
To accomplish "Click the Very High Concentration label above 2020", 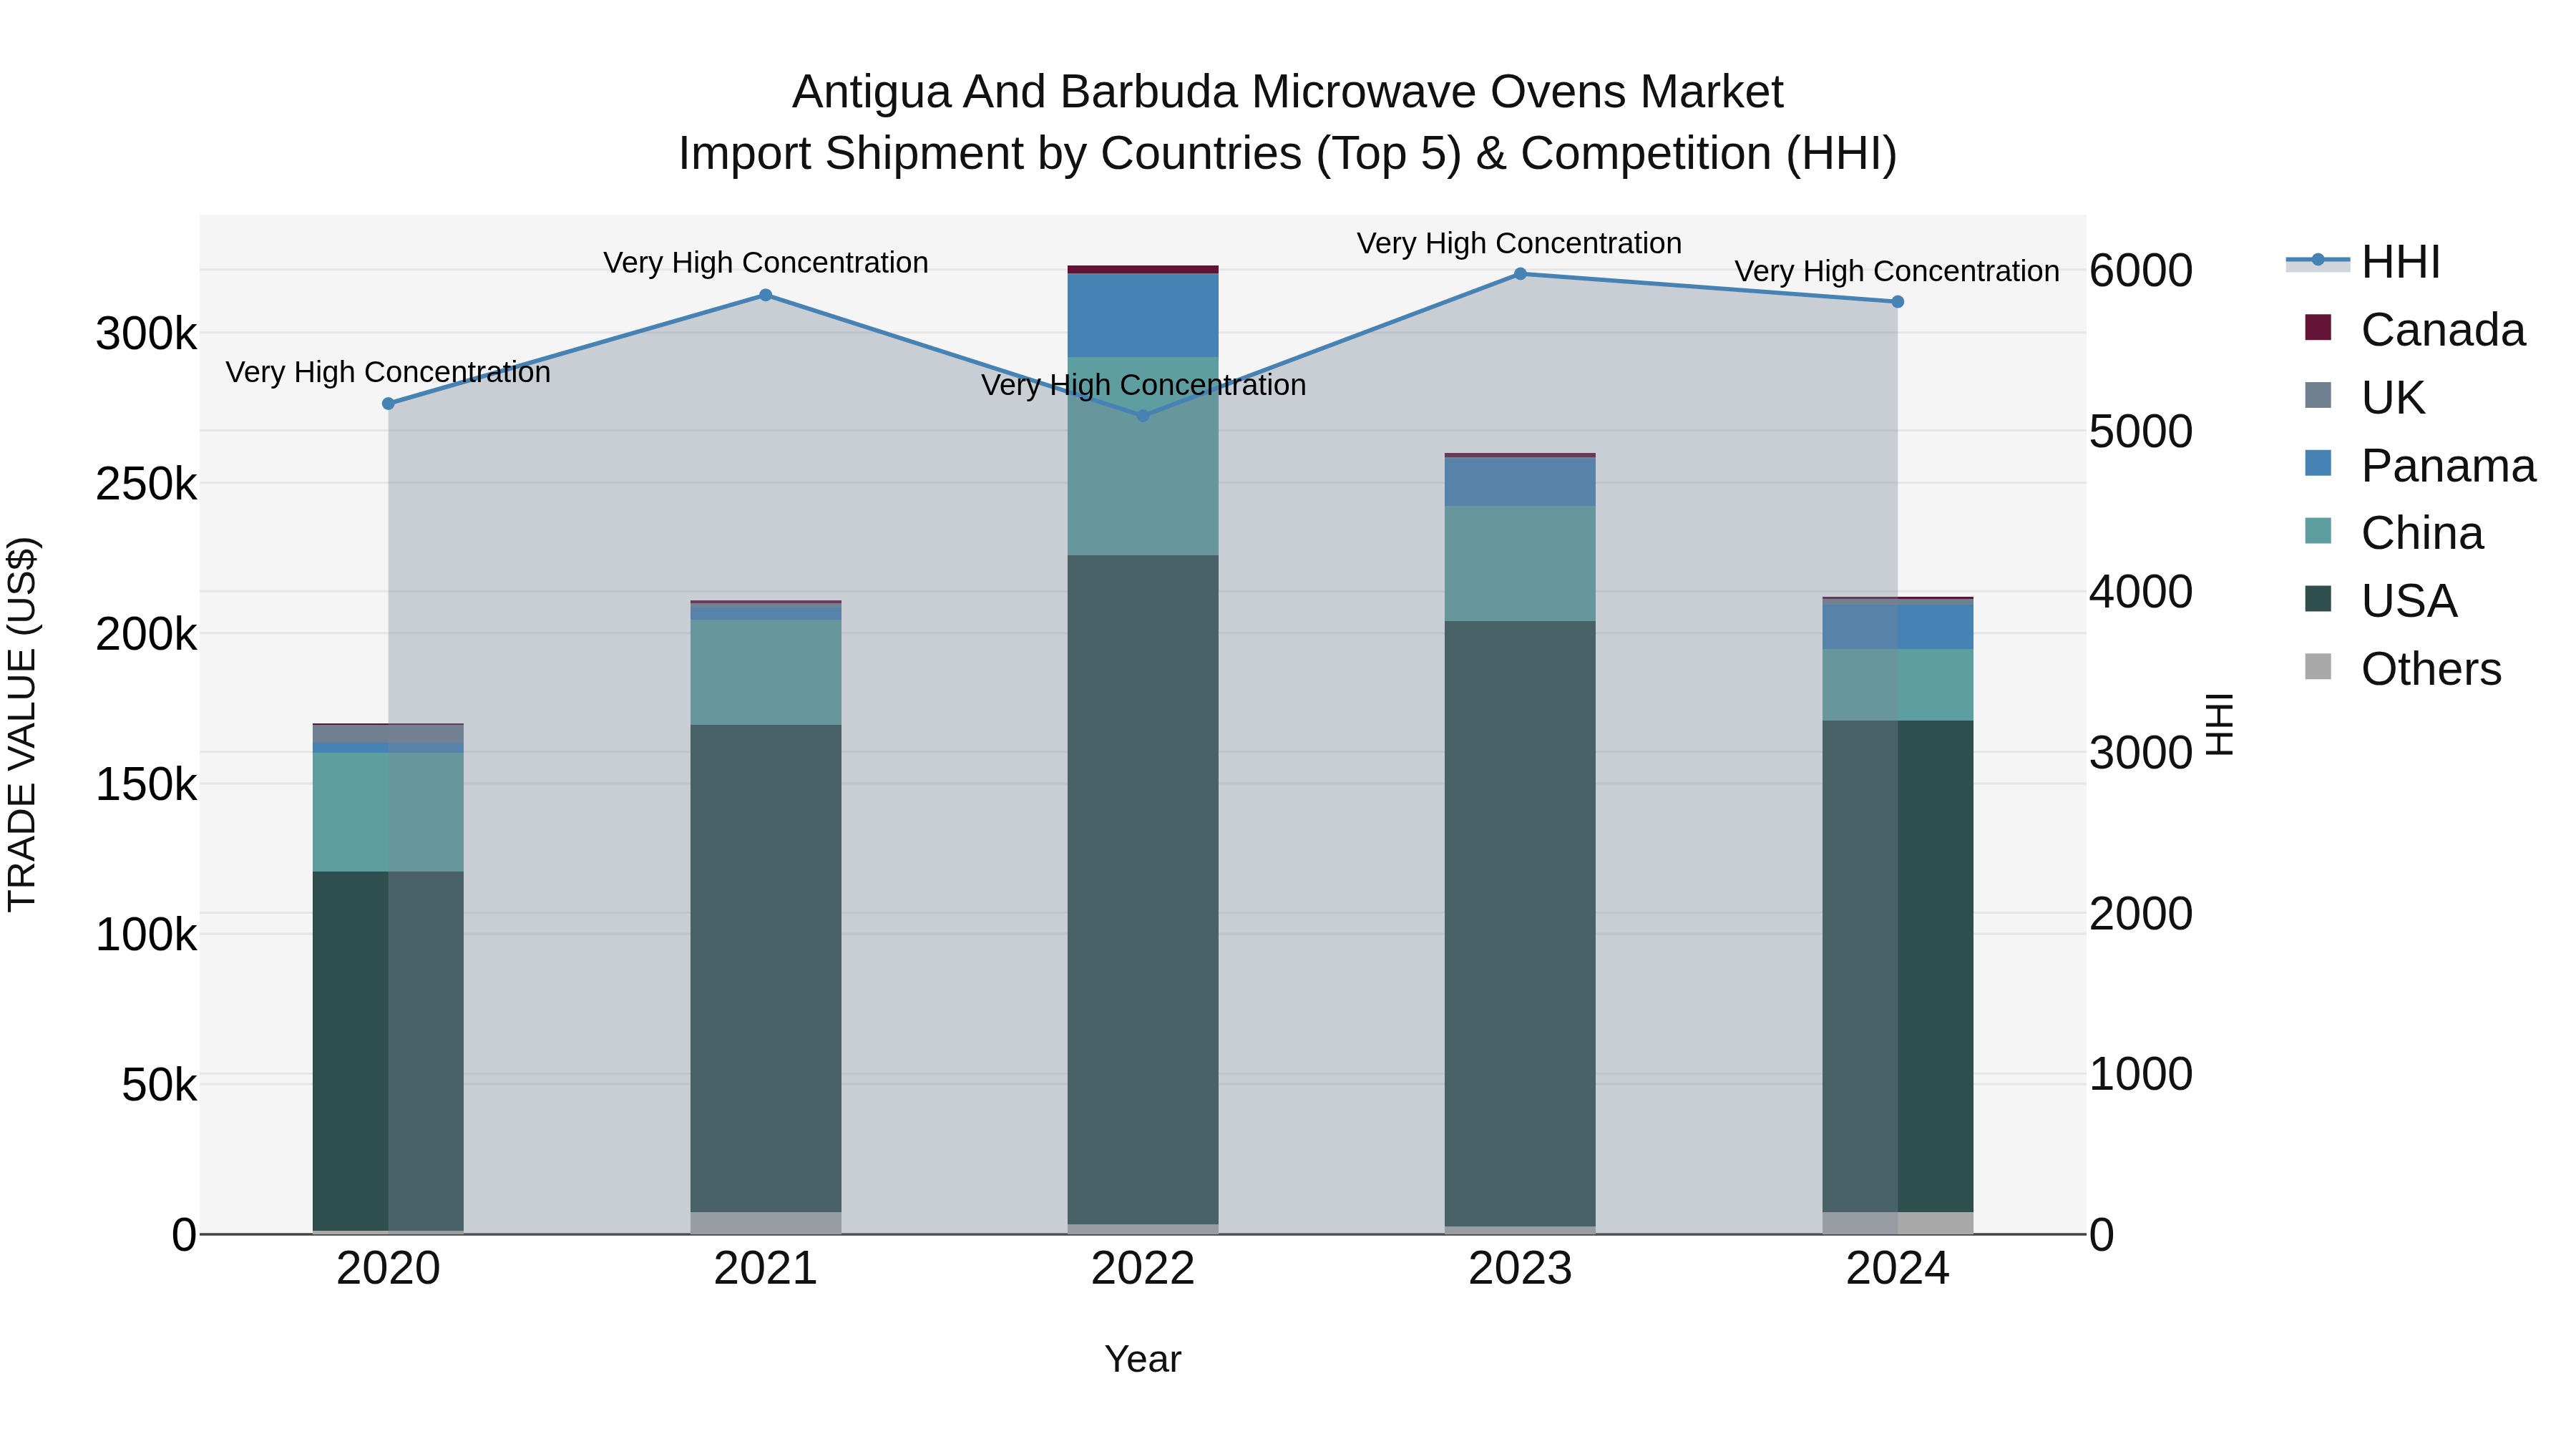I will (388, 372).
